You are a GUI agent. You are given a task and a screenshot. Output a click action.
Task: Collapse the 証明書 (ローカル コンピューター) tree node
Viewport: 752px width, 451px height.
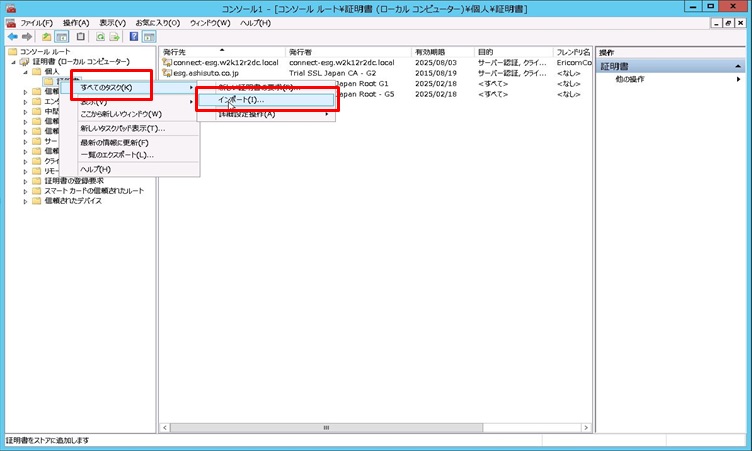tap(14, 62)
